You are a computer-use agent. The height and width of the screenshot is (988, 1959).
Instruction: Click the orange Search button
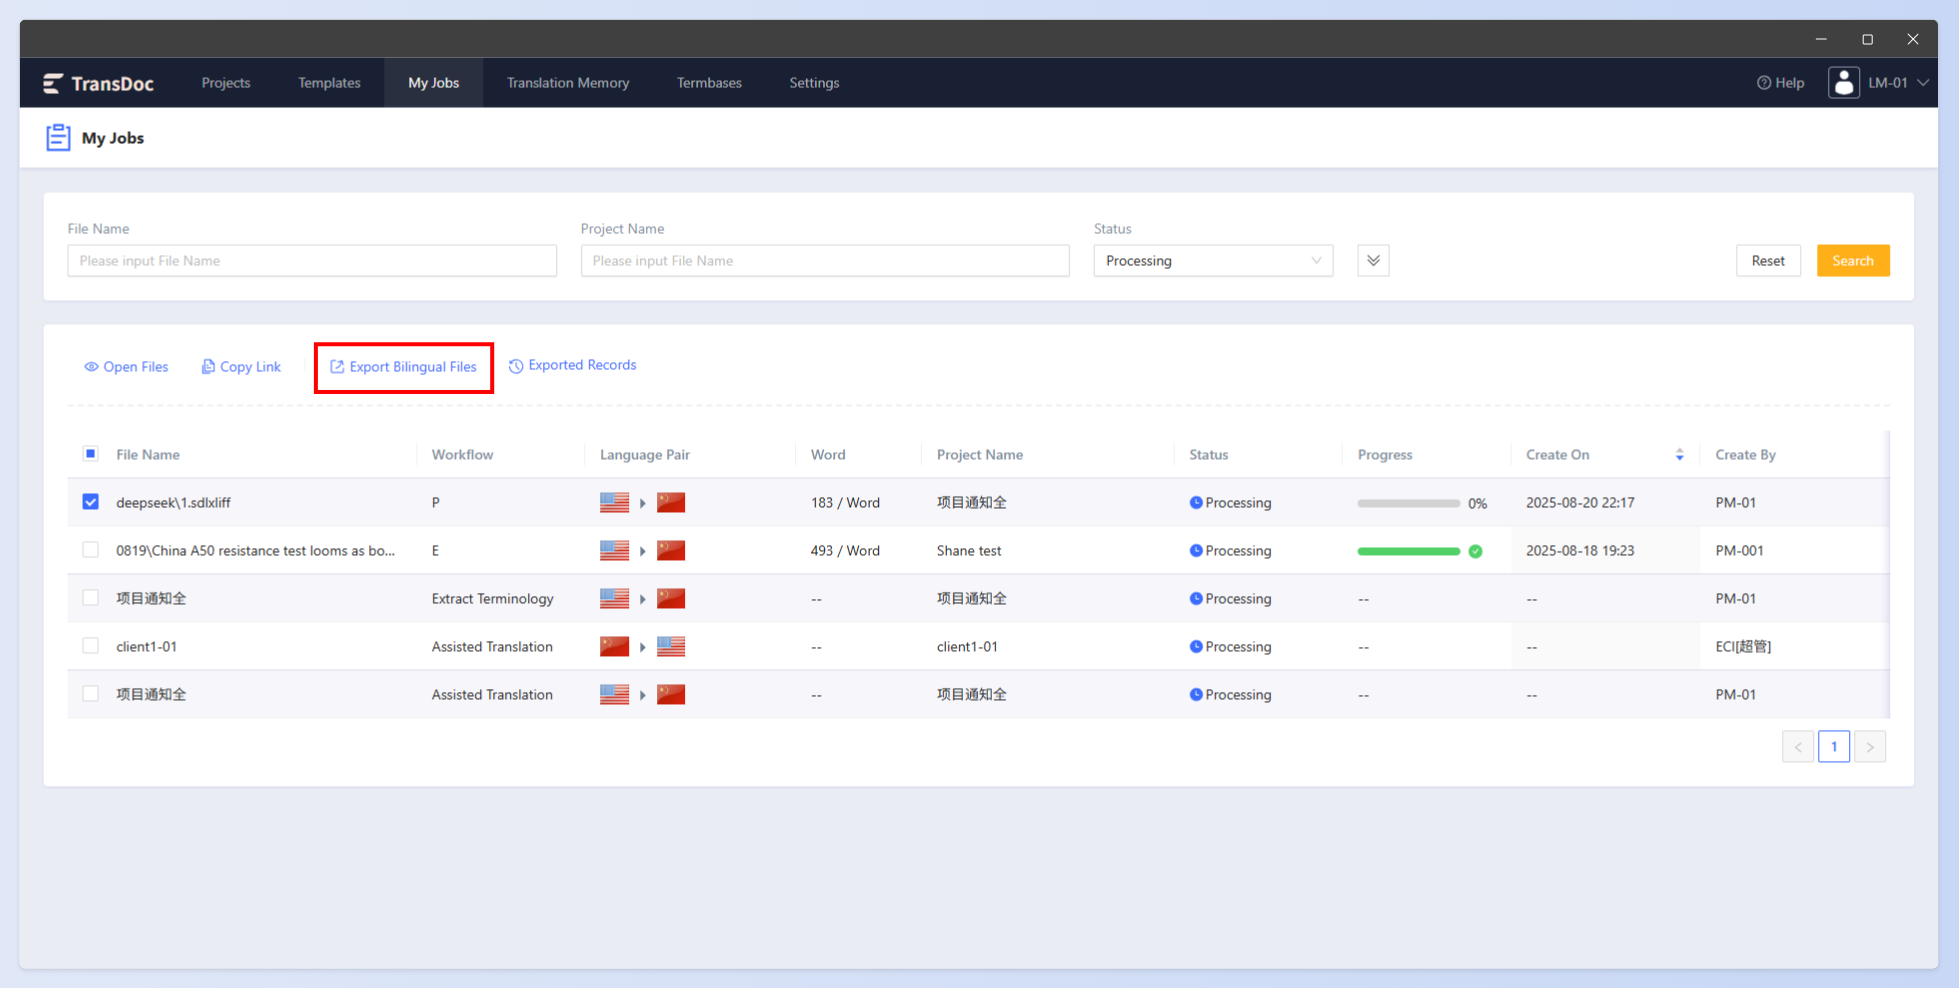[1853, 261]
